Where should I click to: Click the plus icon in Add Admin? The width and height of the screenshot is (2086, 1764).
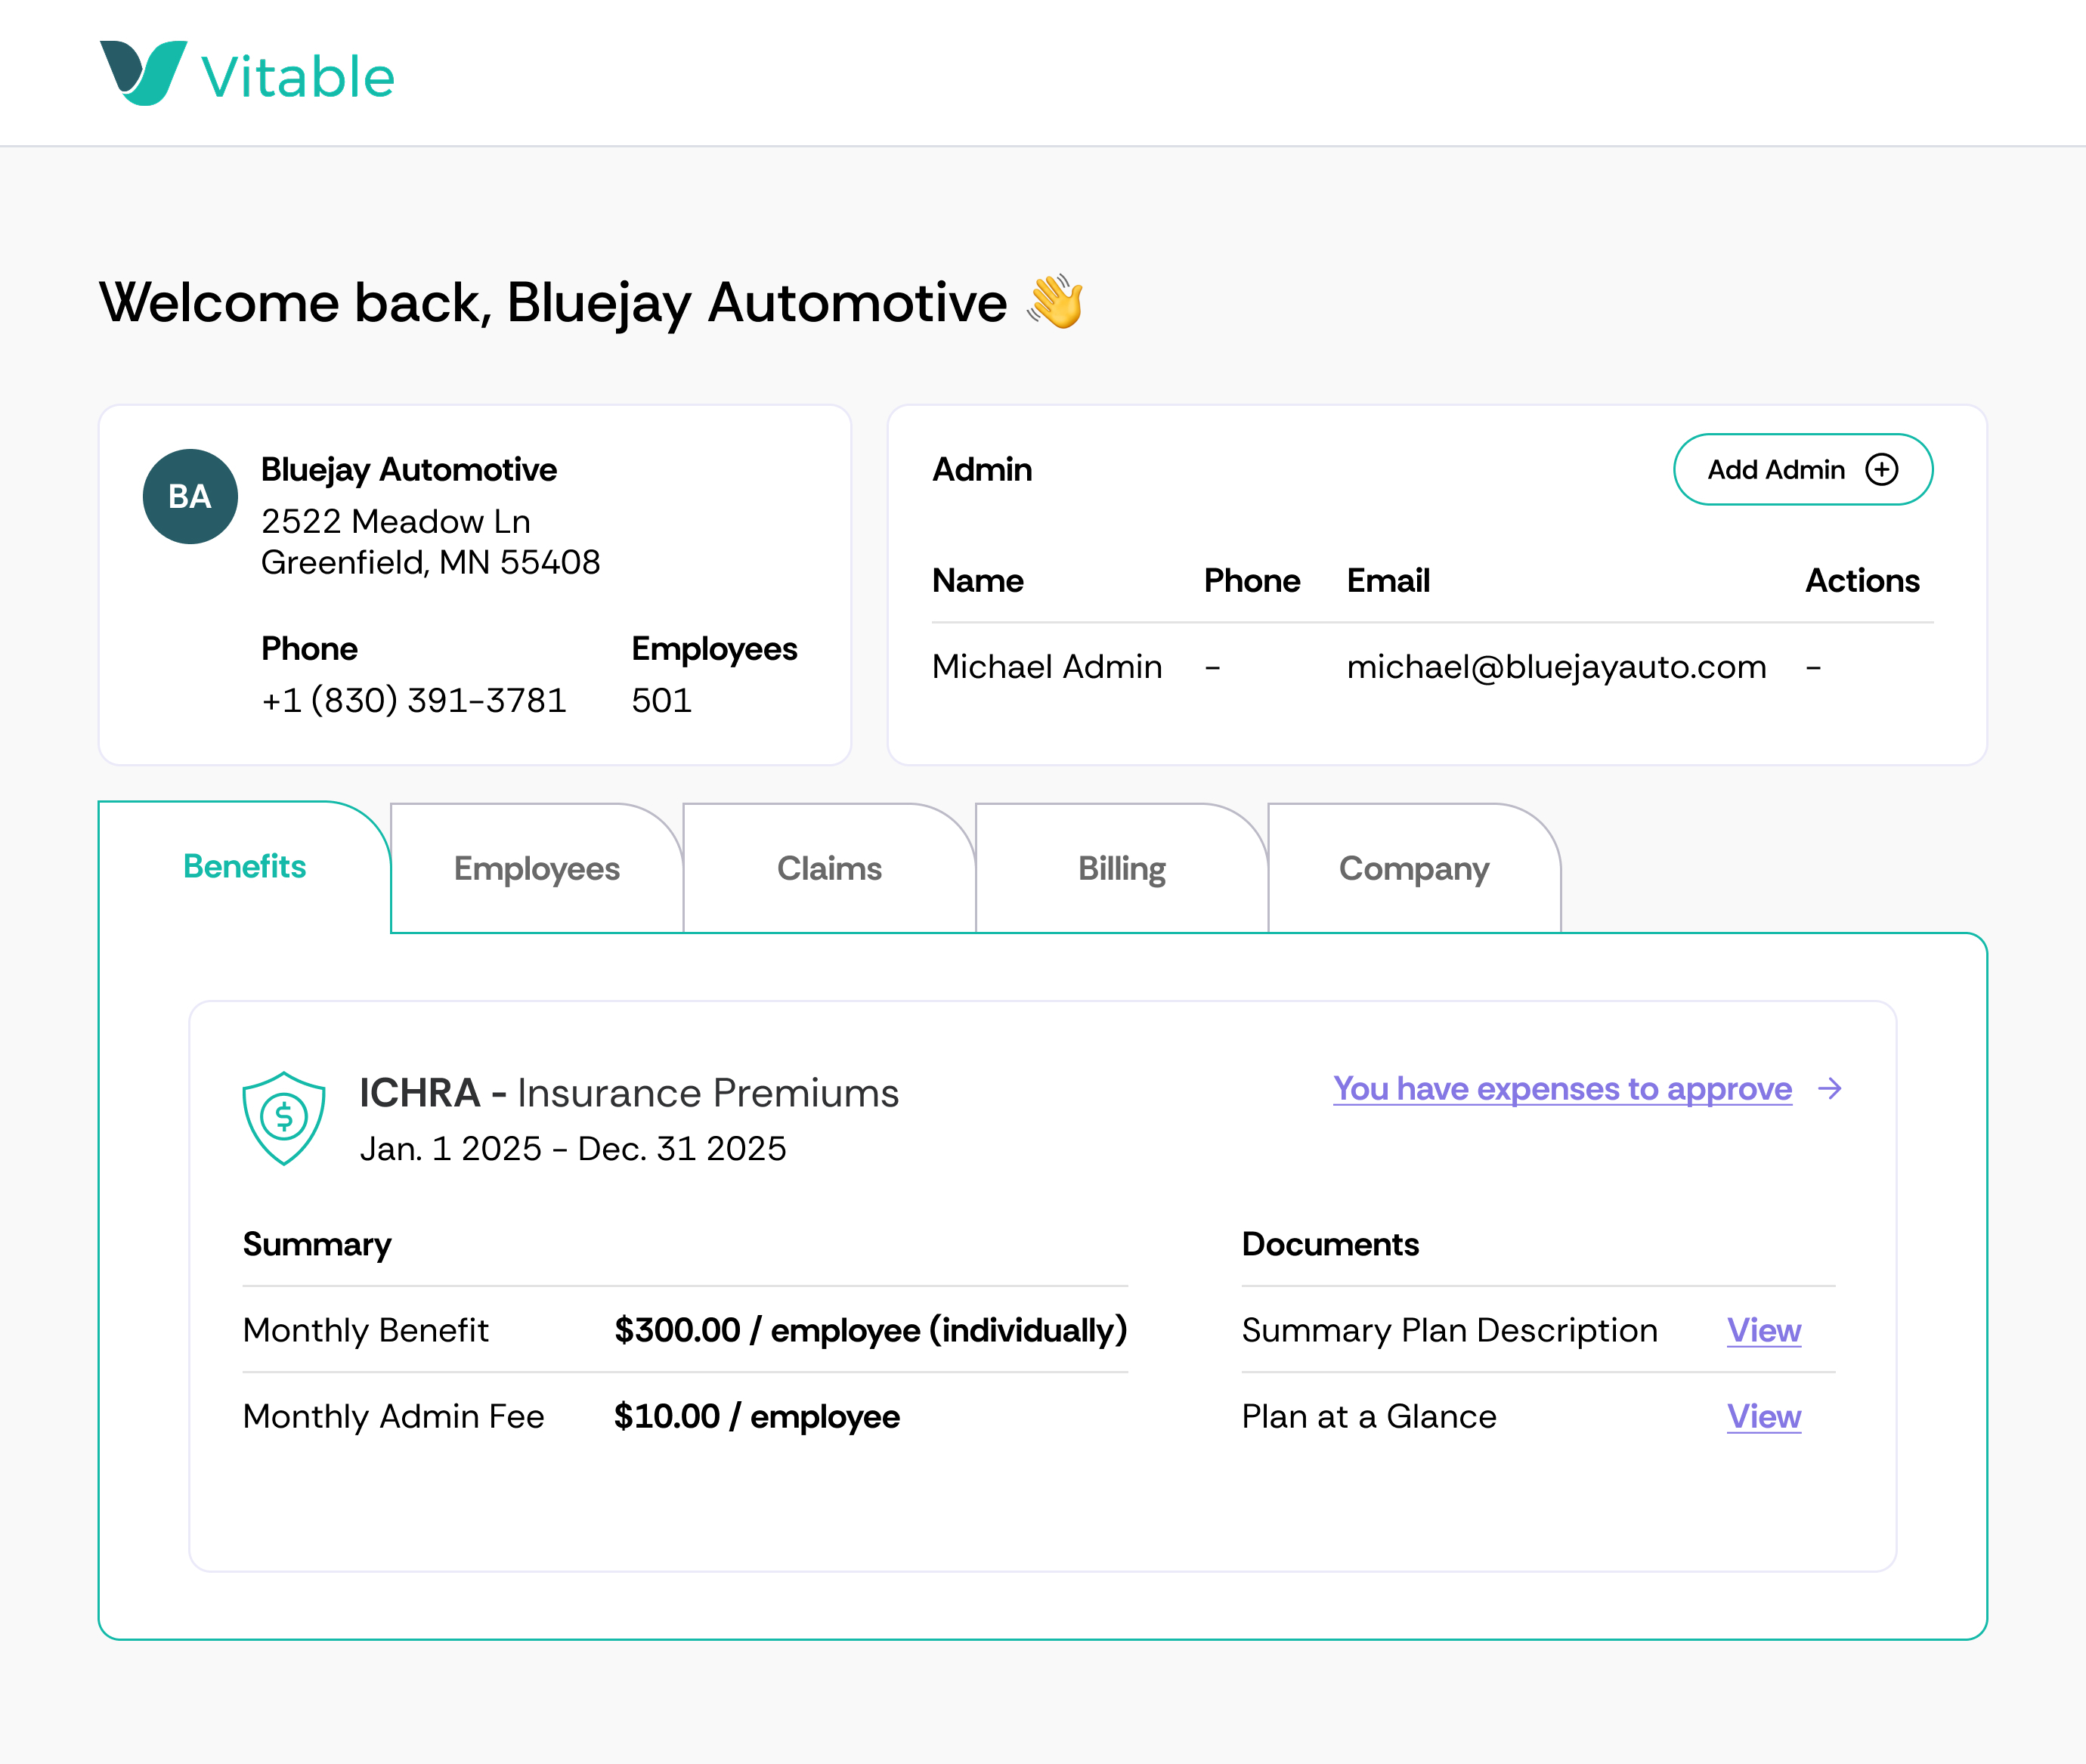[1881, 469]
